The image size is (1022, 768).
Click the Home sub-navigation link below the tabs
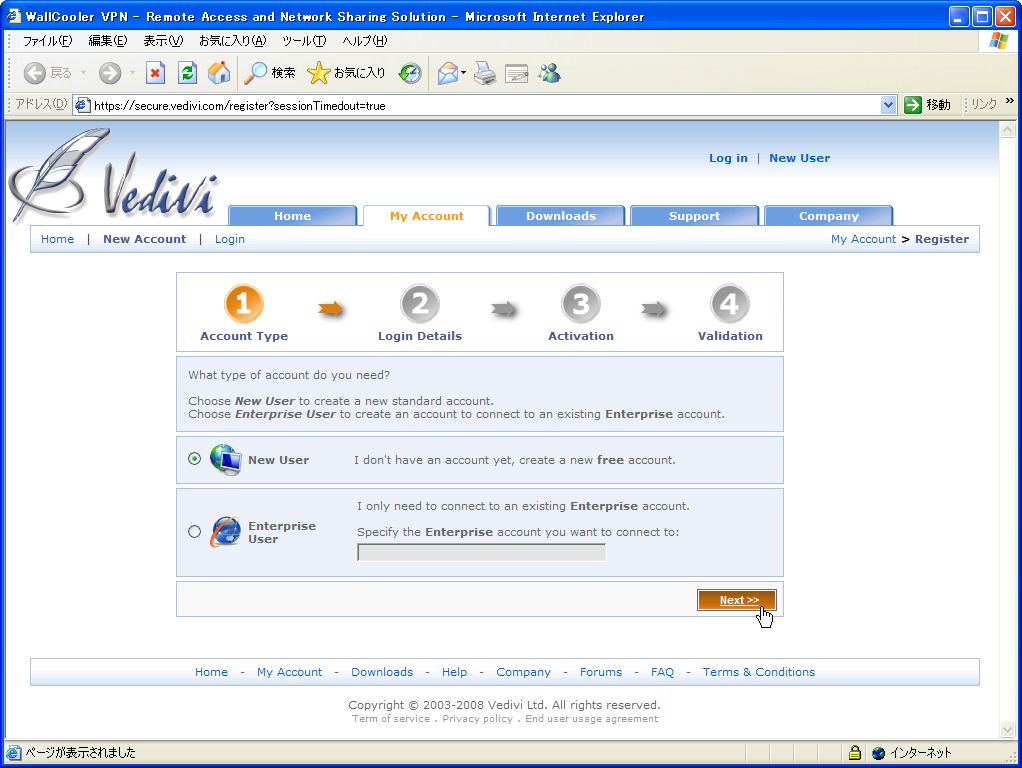57,239
